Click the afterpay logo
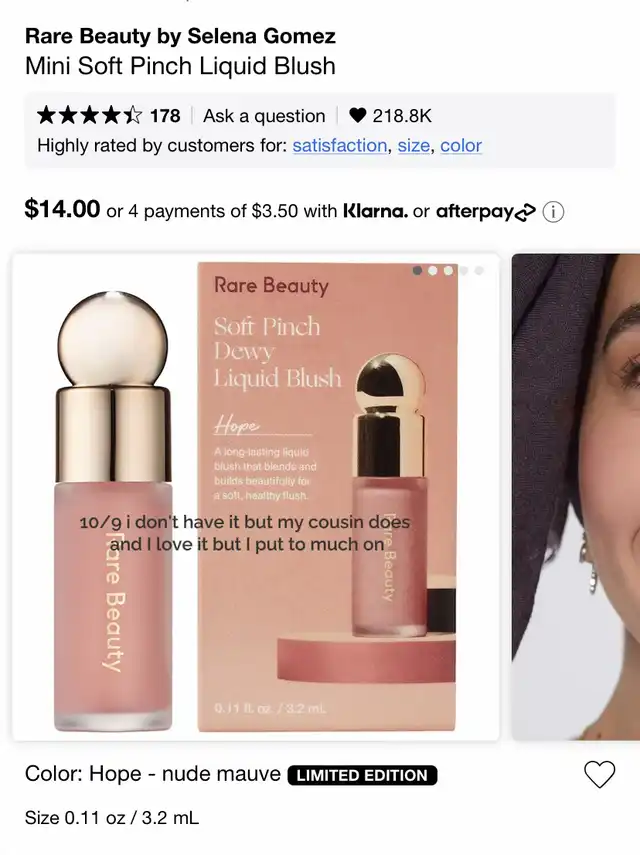 click(x=486, y=212)
